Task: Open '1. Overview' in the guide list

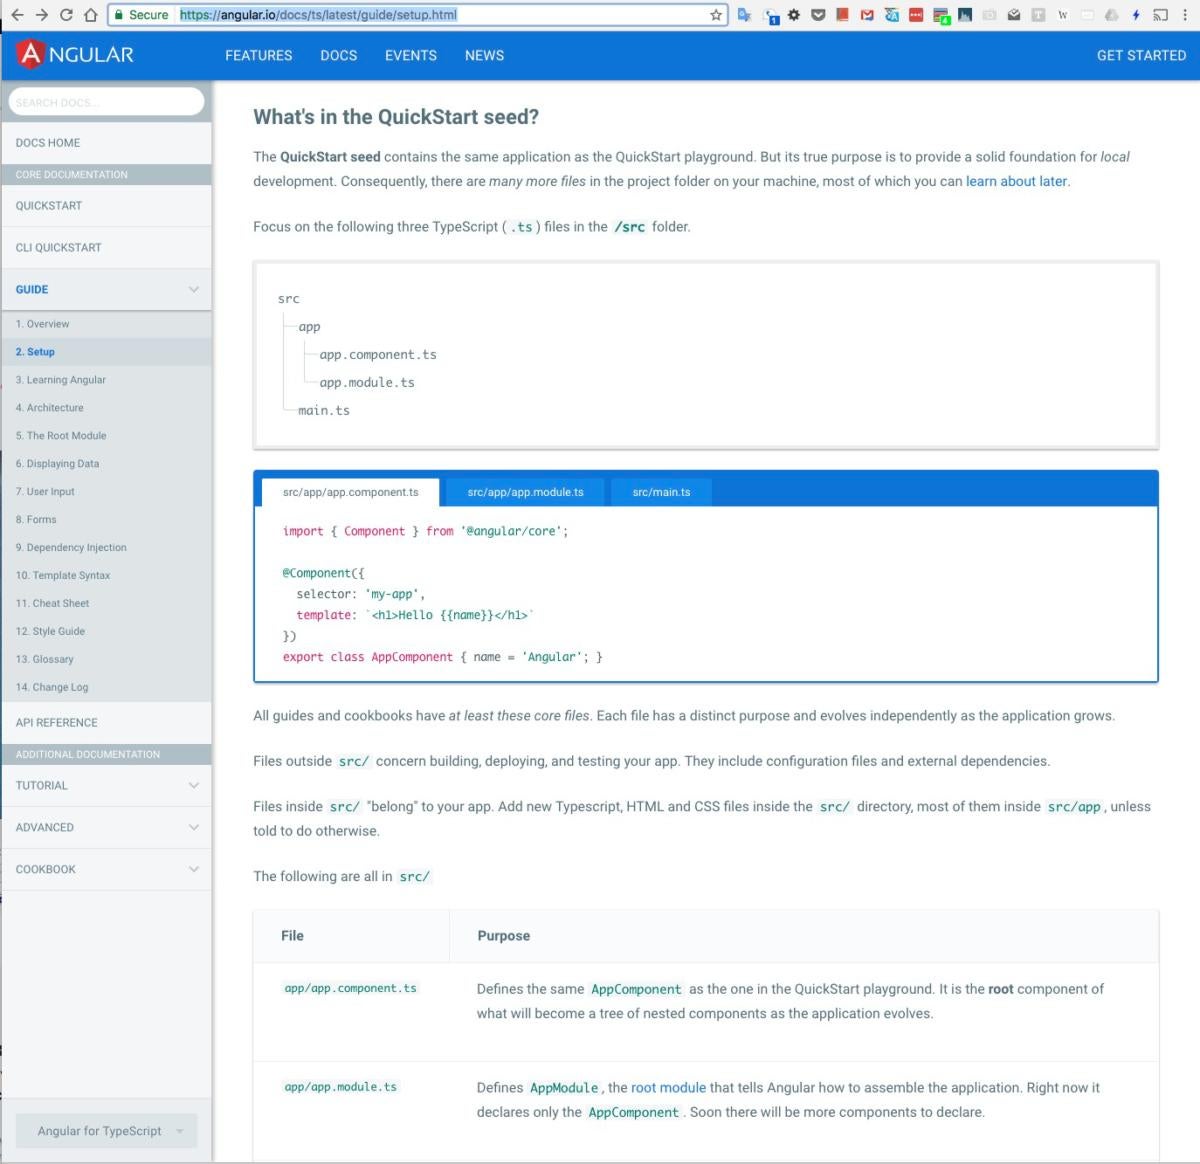Action: pos(106,324)
